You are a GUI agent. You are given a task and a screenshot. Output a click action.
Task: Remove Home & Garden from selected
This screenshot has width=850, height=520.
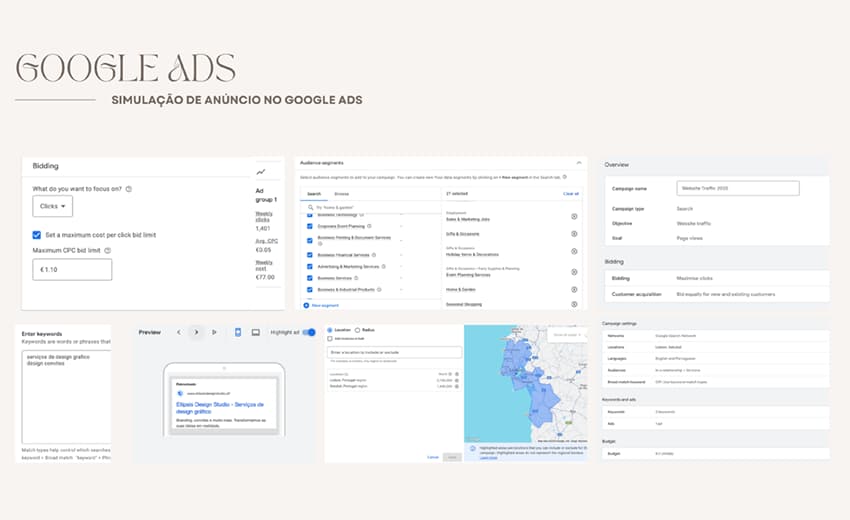[x=574, y=290]
